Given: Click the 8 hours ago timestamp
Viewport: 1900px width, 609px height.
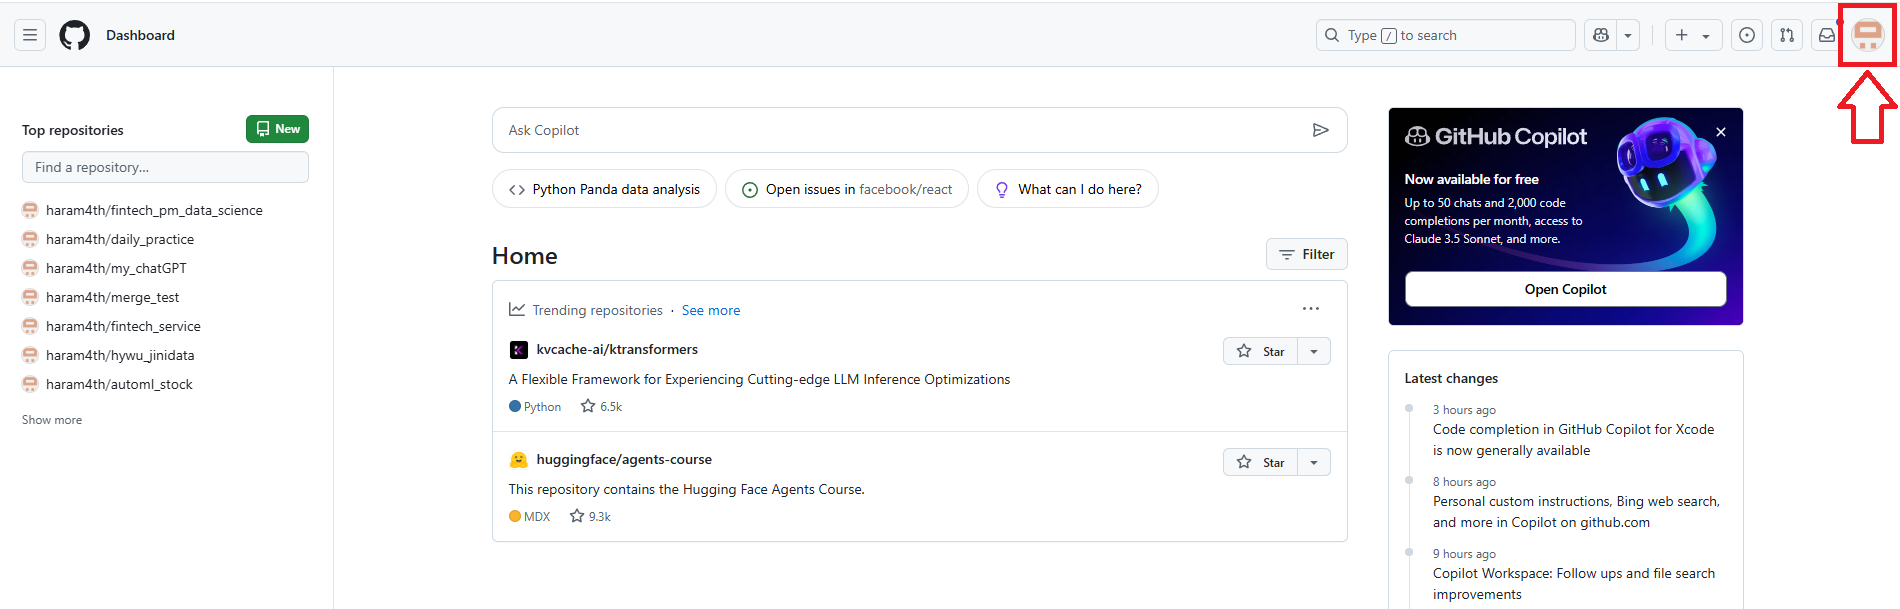Looking at the screenshot, I should point(1464,482).
